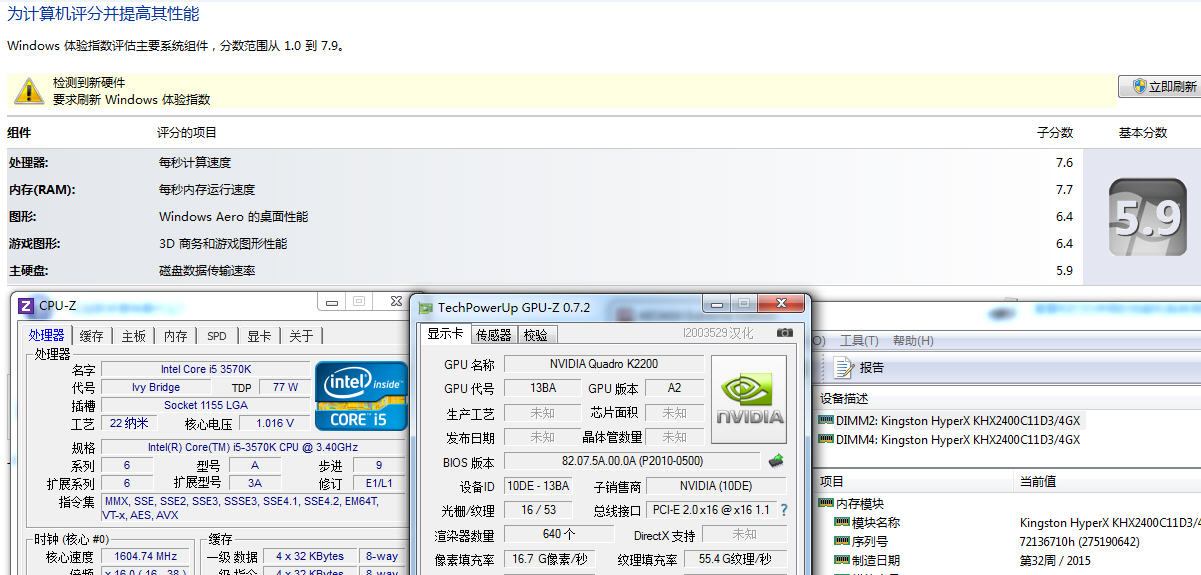Viewport: 1201px width, 575px height.
Task: Click the core voltage value 1.016 V
Action: [275, 423]
